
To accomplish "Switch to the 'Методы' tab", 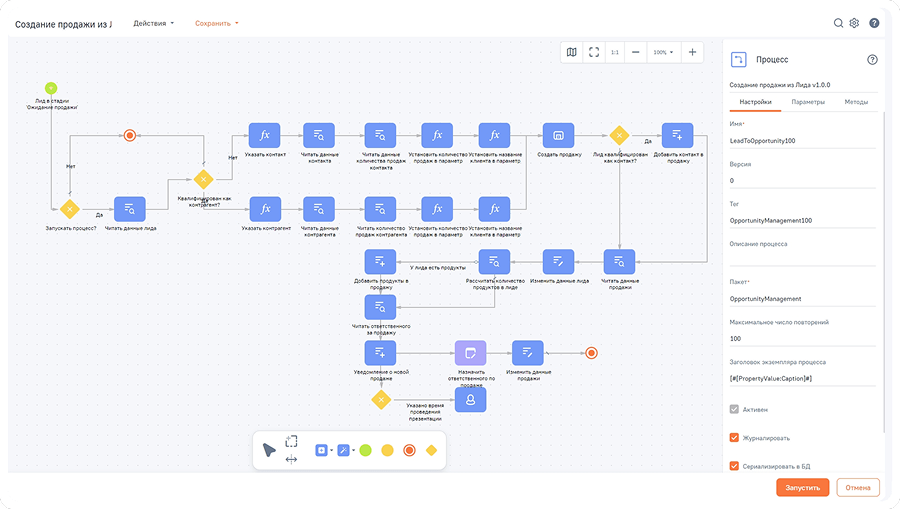I will pyautogui.click(x=856, y=102).
